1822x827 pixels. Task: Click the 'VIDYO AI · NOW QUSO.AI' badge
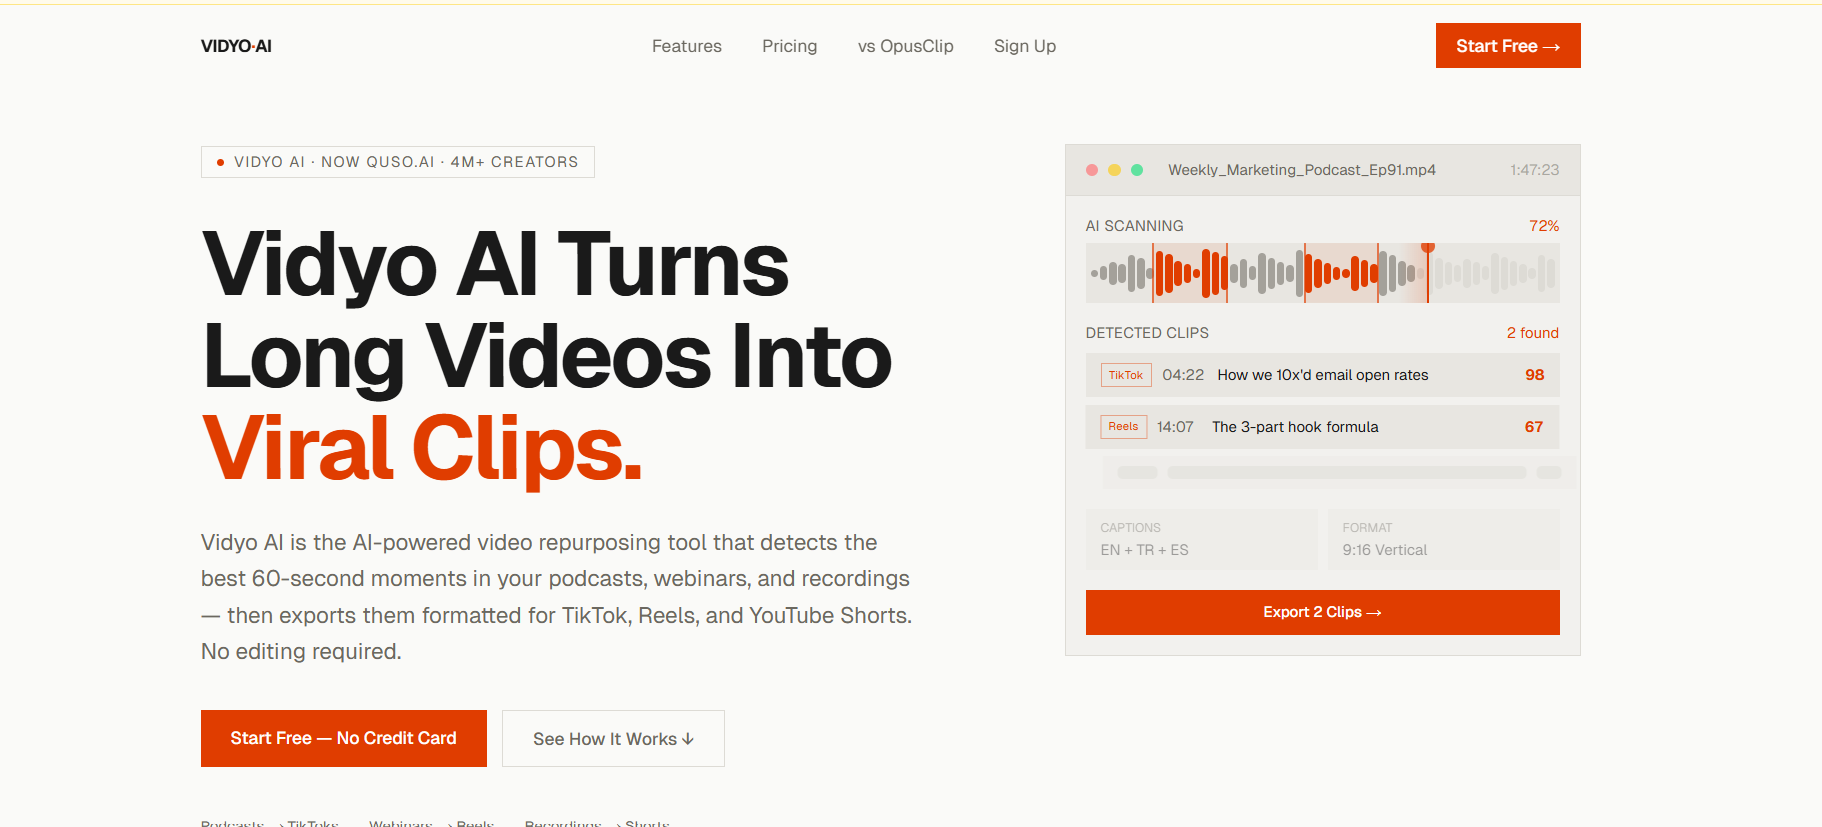coord(398,162)
